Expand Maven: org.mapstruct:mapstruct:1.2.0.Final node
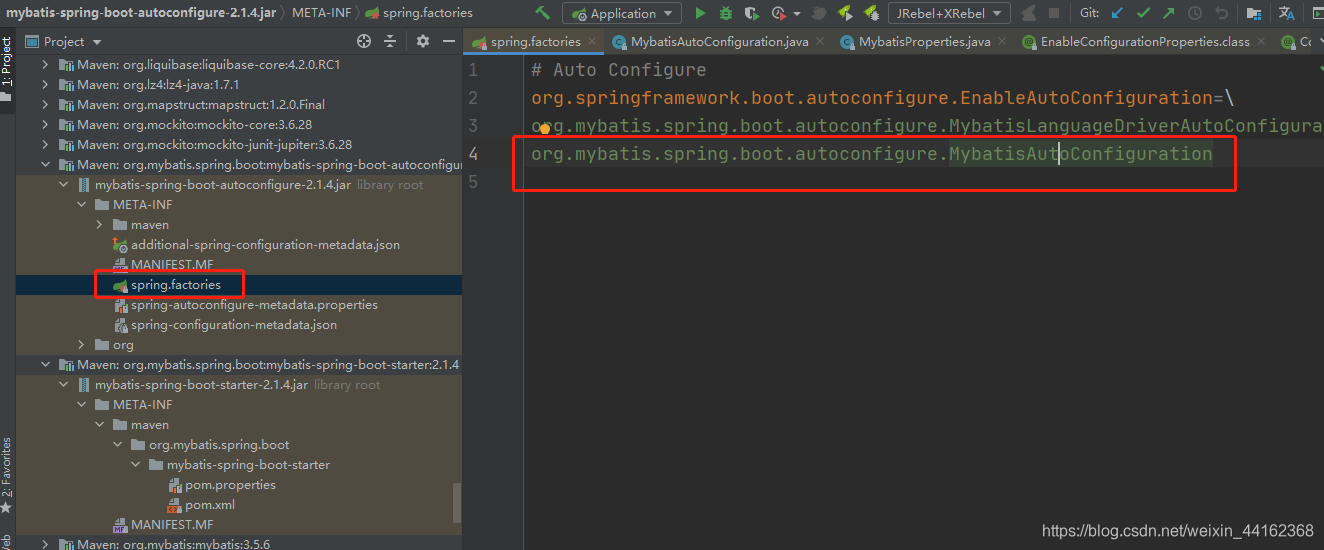The height and width of the screenshot is (550, 1324). pyautogui.click(x=45, y=104)
